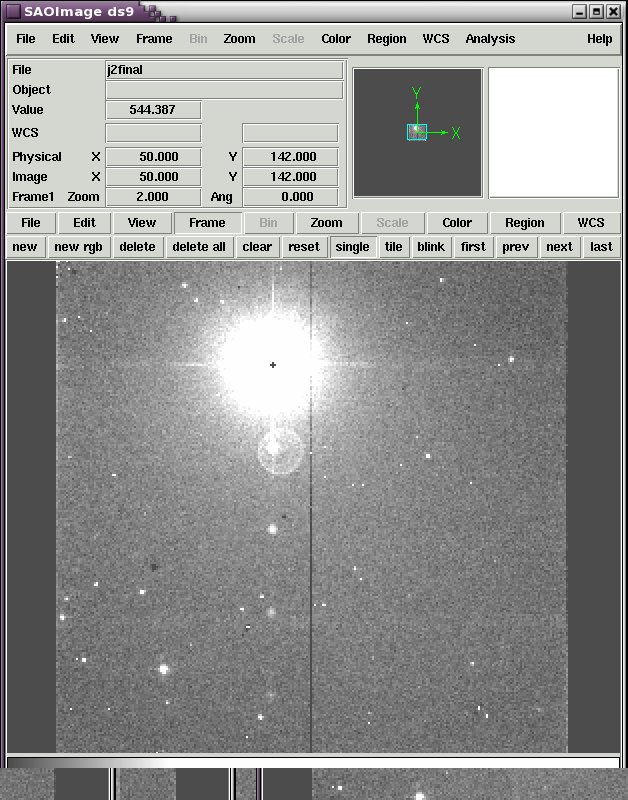Jump to the last frame

(x=601, y=247)
